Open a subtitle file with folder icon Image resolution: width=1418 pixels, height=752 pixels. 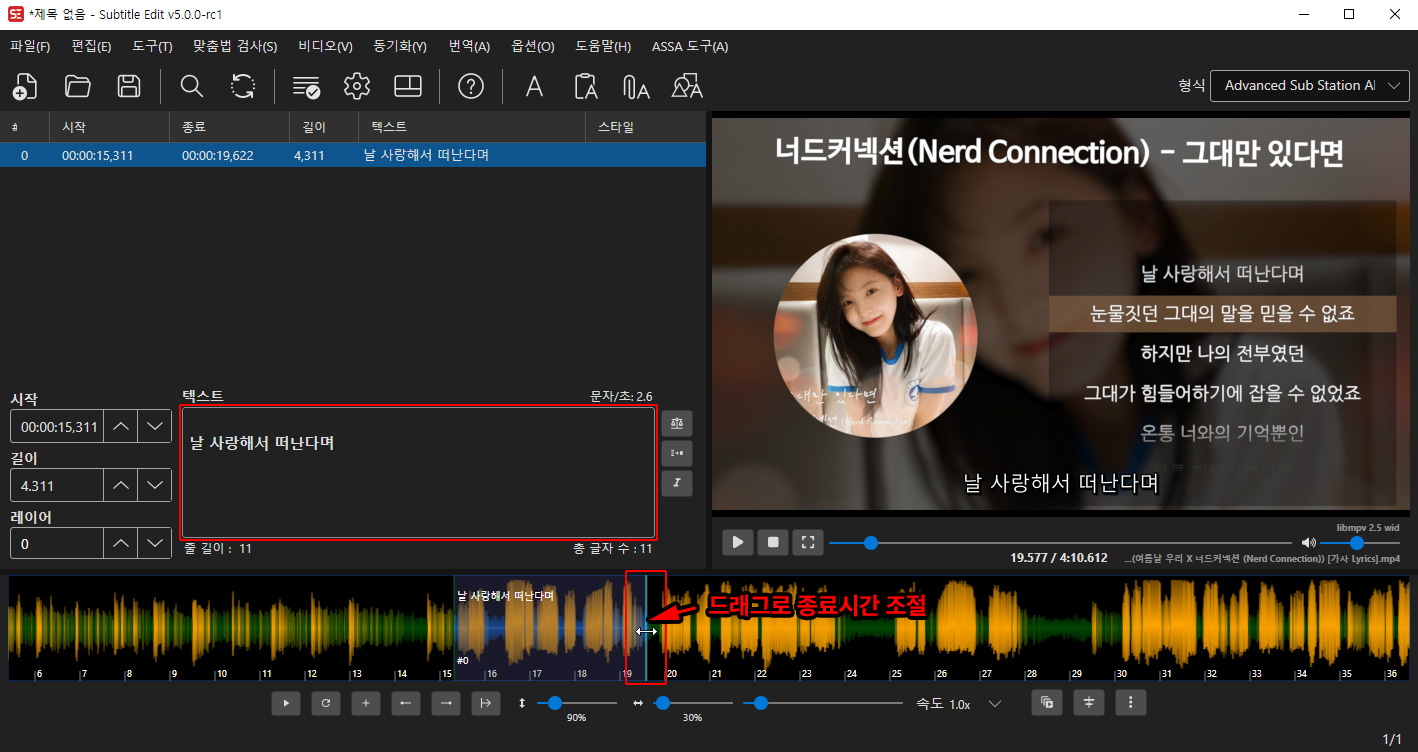click(77, 86)
